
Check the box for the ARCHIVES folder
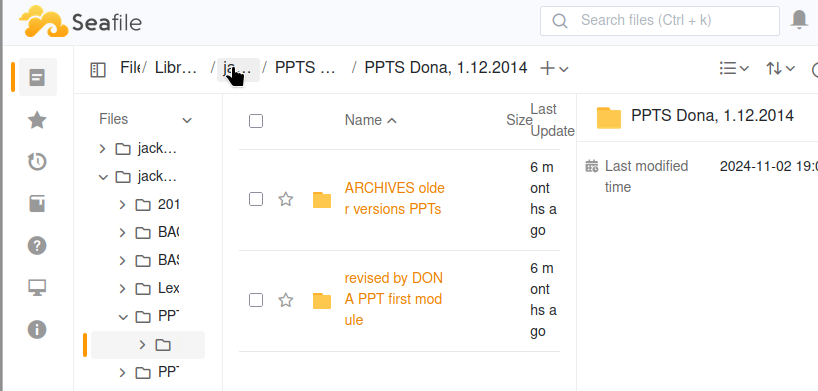pyautogui.click(x=256, y=199)
